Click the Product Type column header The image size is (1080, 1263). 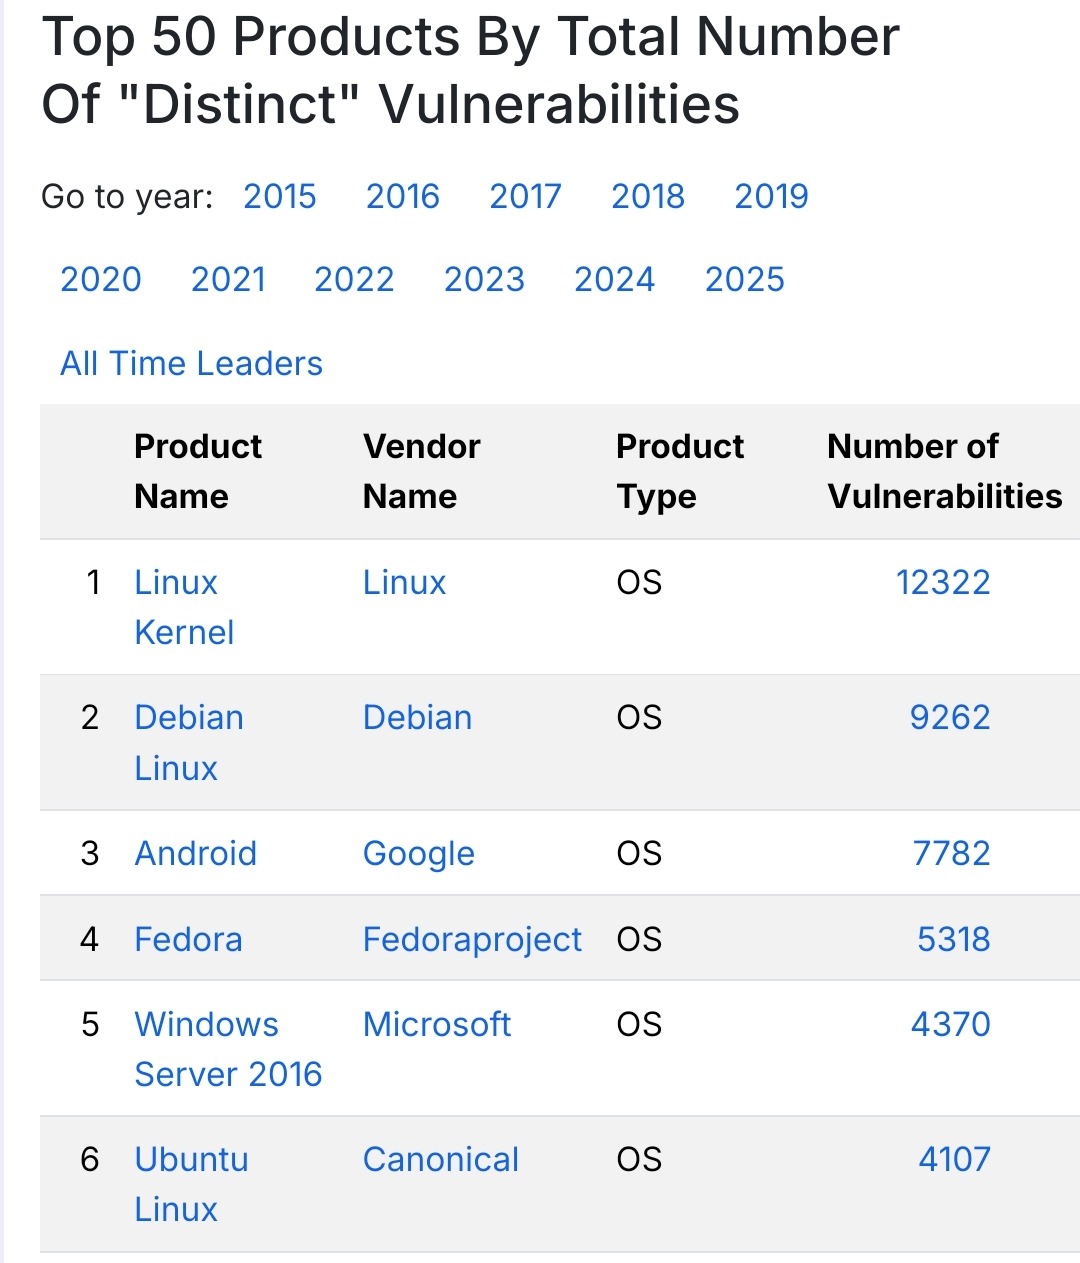[x=680, y=471]
